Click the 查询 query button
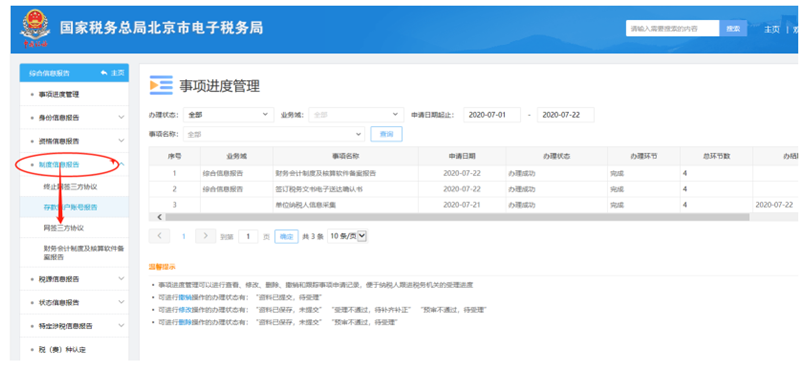Screen dimensions: 804x381 386,134
